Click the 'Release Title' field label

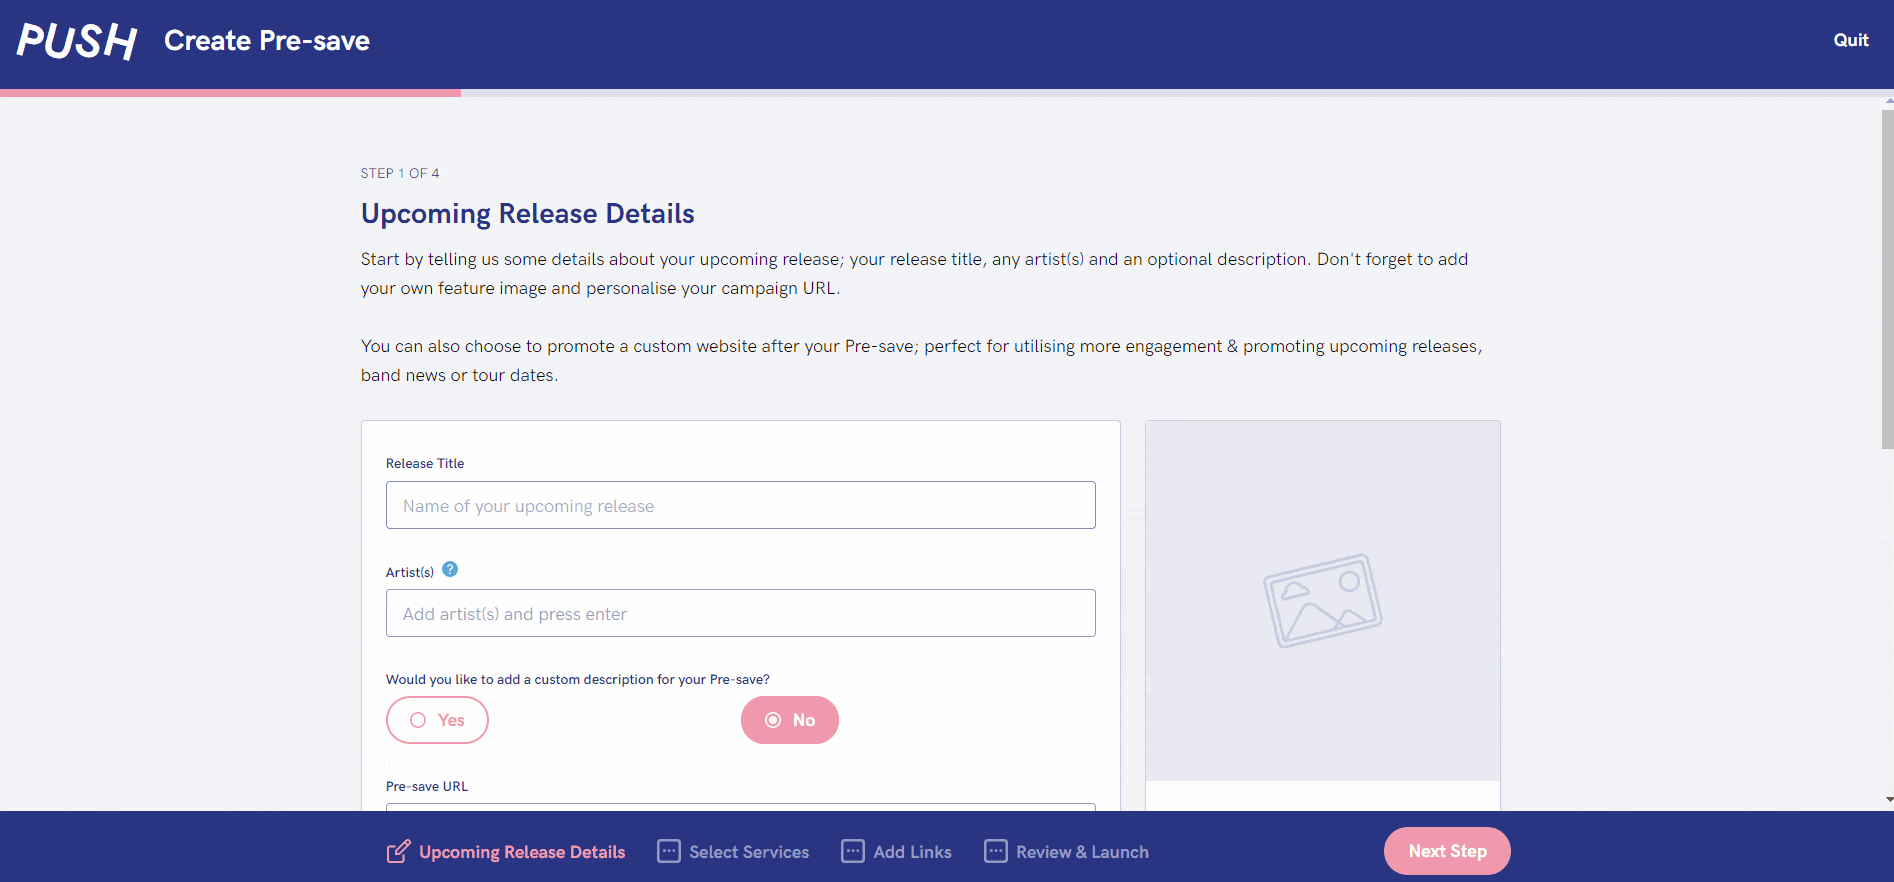(x=425, y=463)
